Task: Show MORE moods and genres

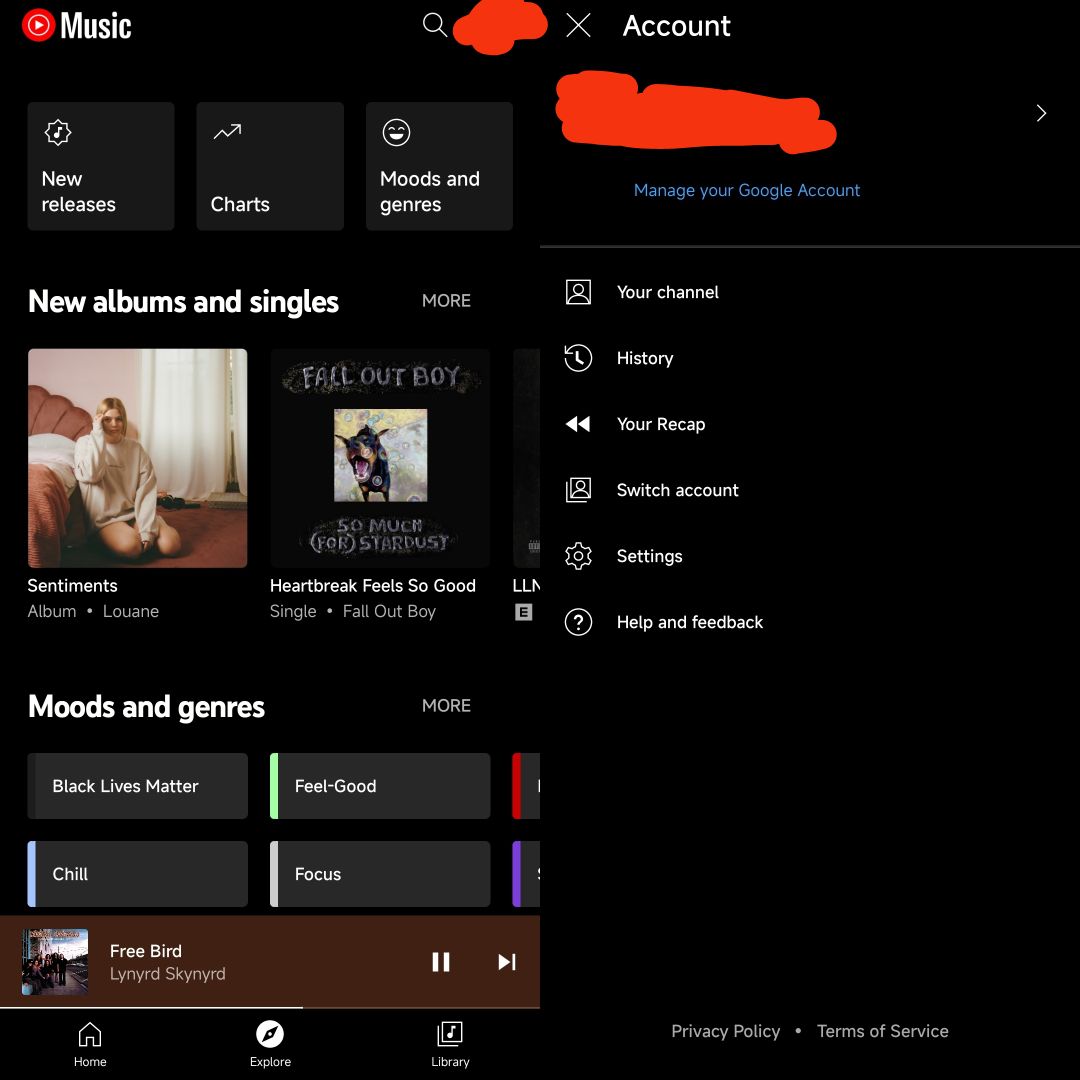Action: [446, 705]
